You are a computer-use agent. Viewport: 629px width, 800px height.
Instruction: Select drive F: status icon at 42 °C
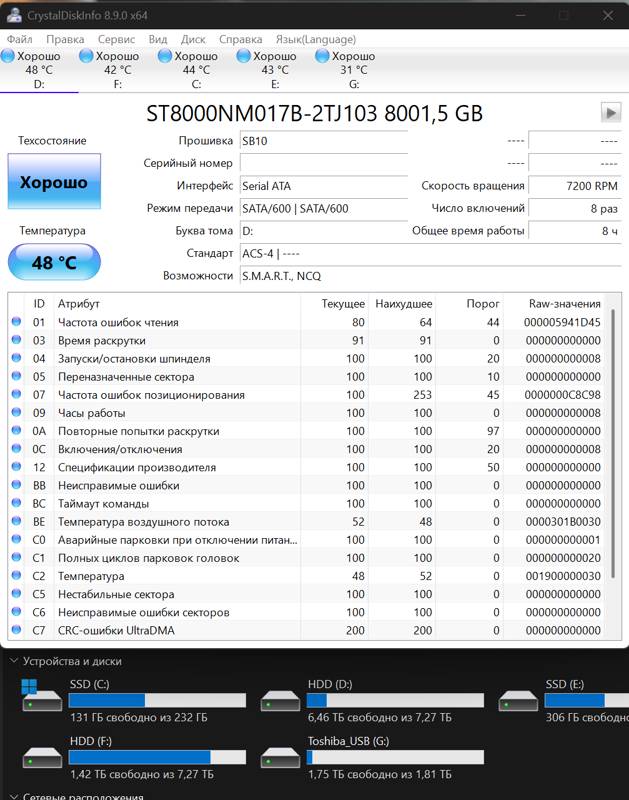coord(88,57)
